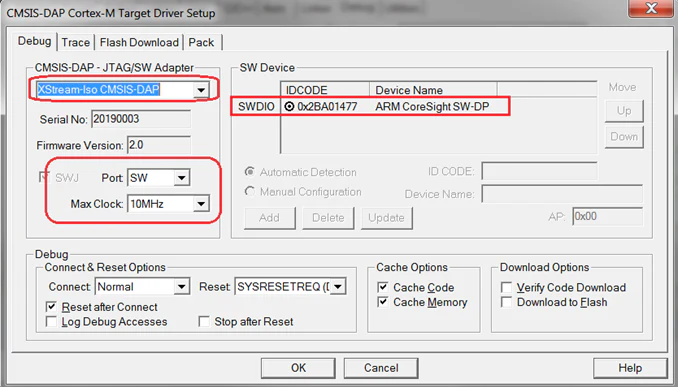Image resolution: width=678 pixels, height=388 pixels.
Task: Open Help for the driver setup
Action: pyautogui.click(x=630, y=368)
